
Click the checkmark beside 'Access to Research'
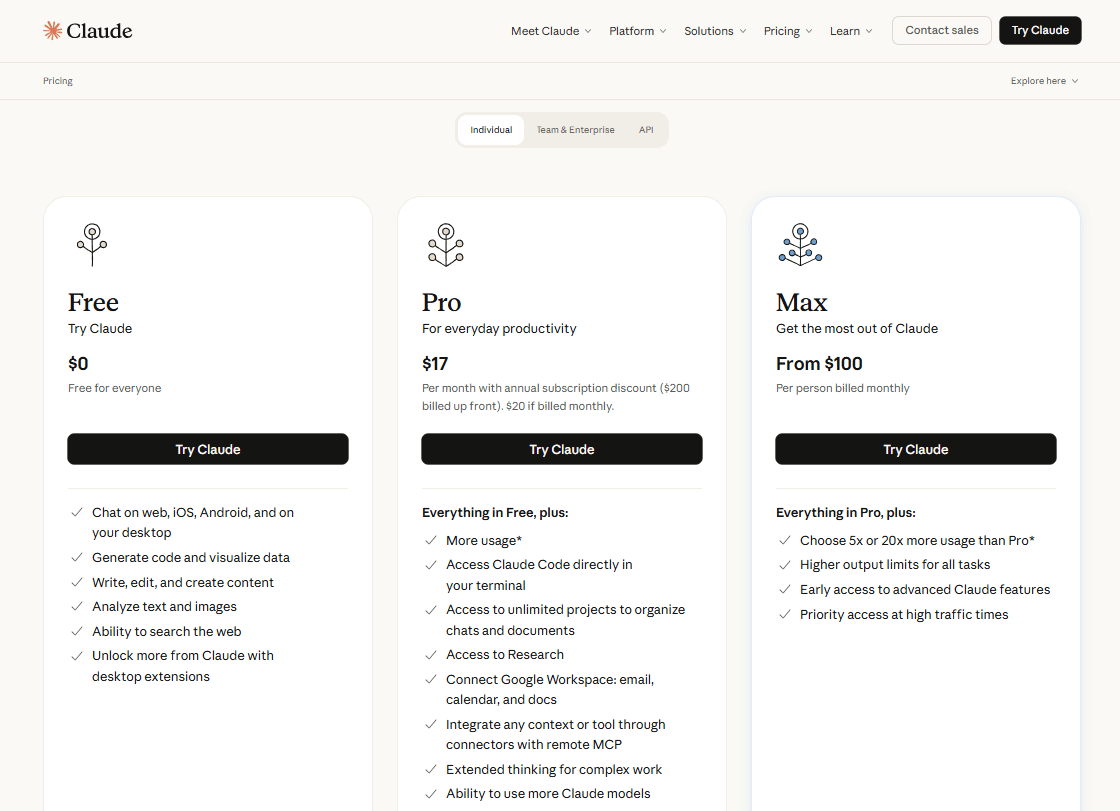(x=431, y=655)
